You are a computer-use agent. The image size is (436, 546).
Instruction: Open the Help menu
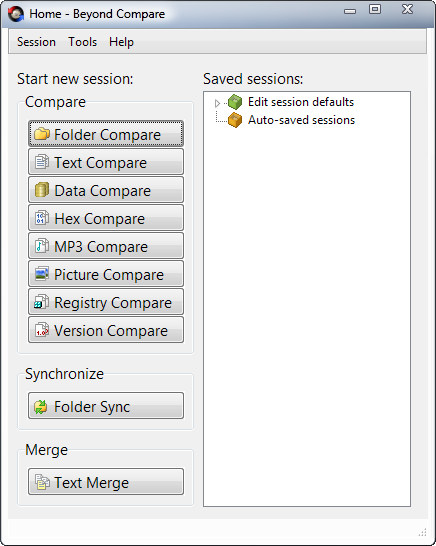(121, 42)
